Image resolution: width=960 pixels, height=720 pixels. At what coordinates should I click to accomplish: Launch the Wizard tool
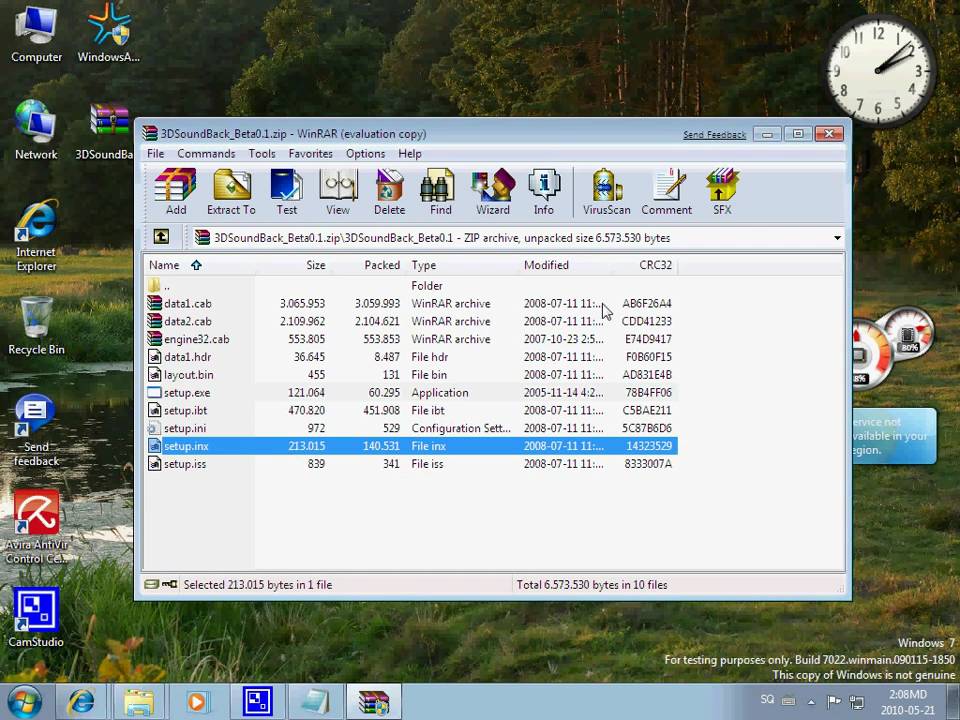click(x=493, y=192)
